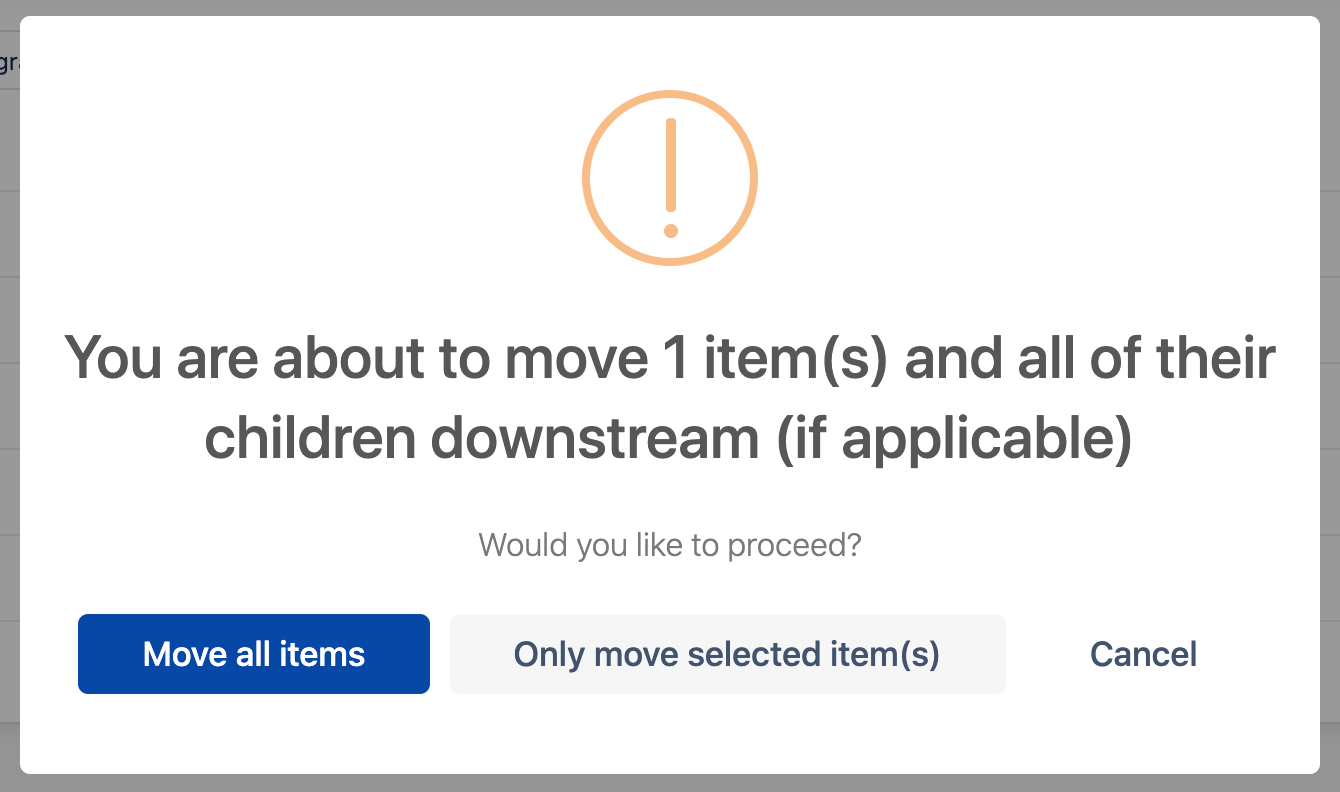The width and height of the screenshot is (1340, 792).
Task: Cancel the move operation
Action: click(x=1143, y=654)
